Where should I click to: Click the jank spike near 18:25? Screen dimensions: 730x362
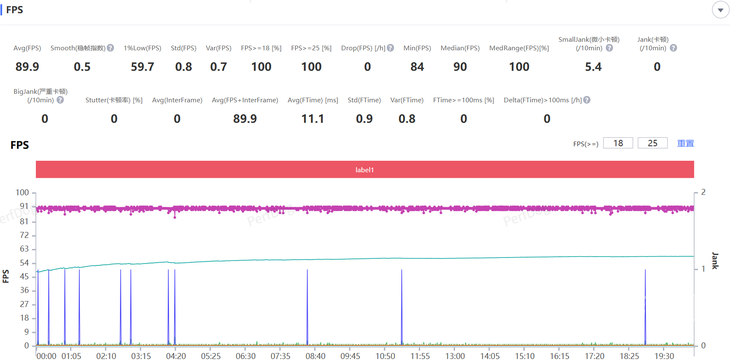coord(645,307)
